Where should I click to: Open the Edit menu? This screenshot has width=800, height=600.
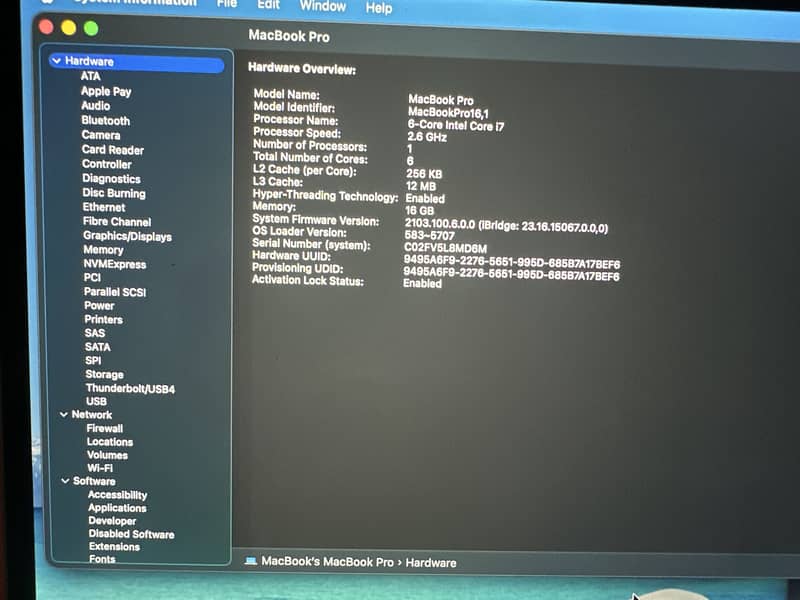268,5
